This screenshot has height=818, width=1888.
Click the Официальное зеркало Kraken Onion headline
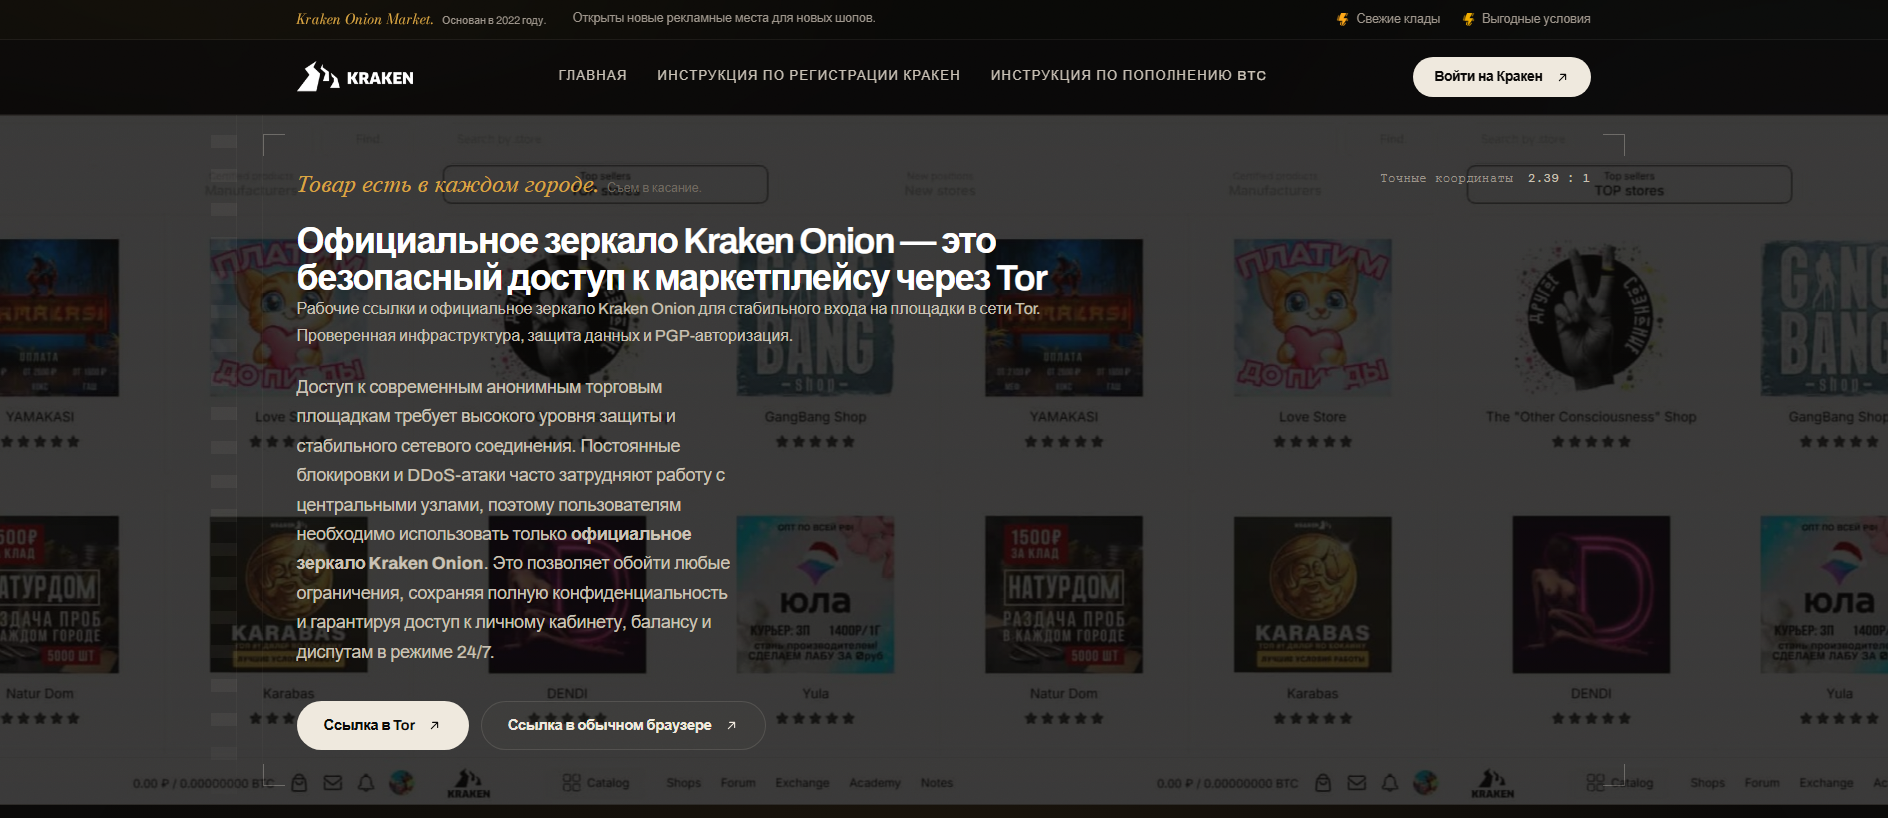(672, 259)
